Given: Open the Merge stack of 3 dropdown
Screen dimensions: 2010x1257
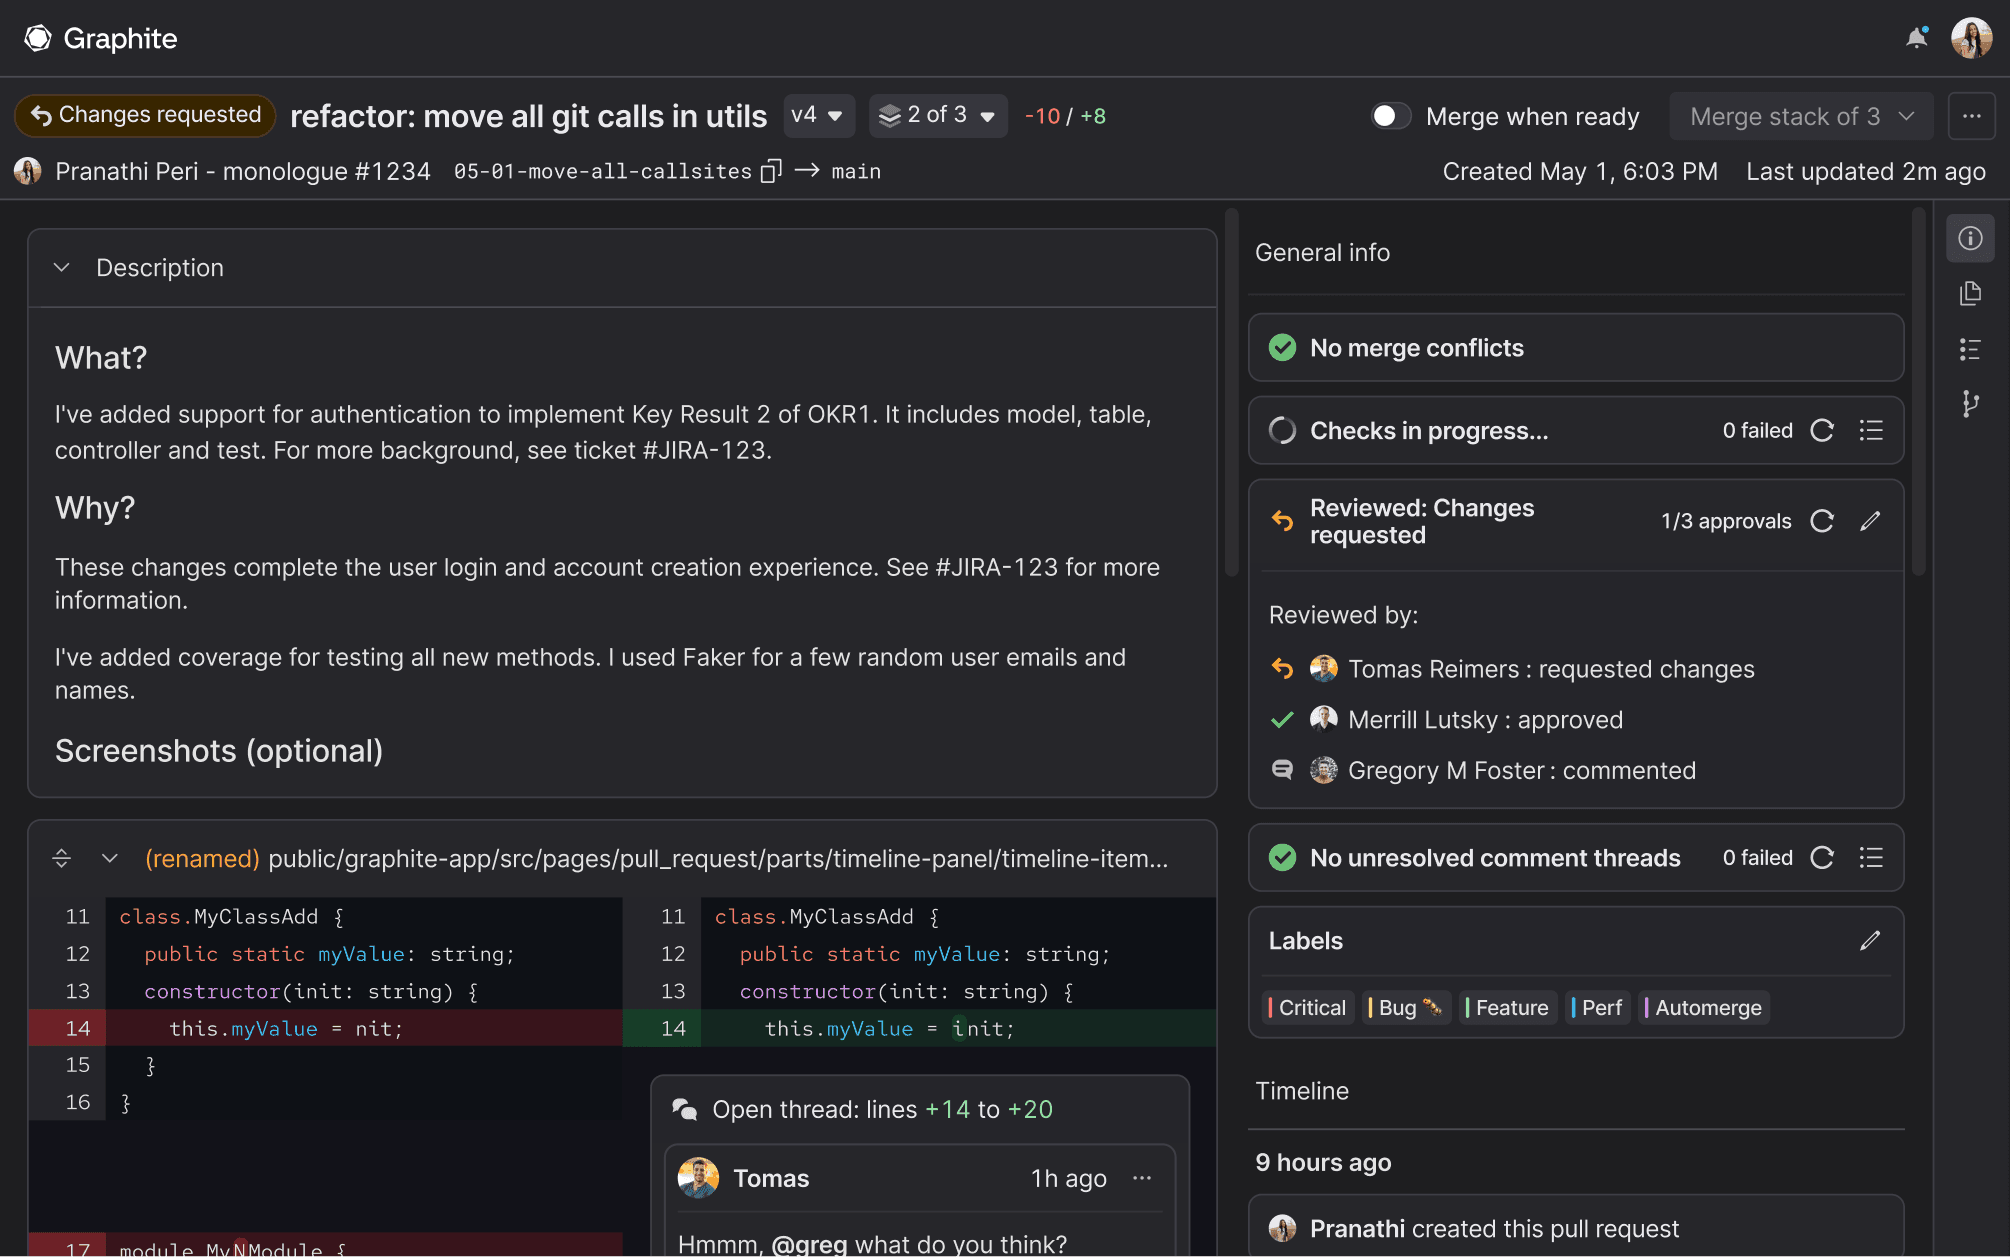Looking at the screenshot, I should tap(1800, 116).
